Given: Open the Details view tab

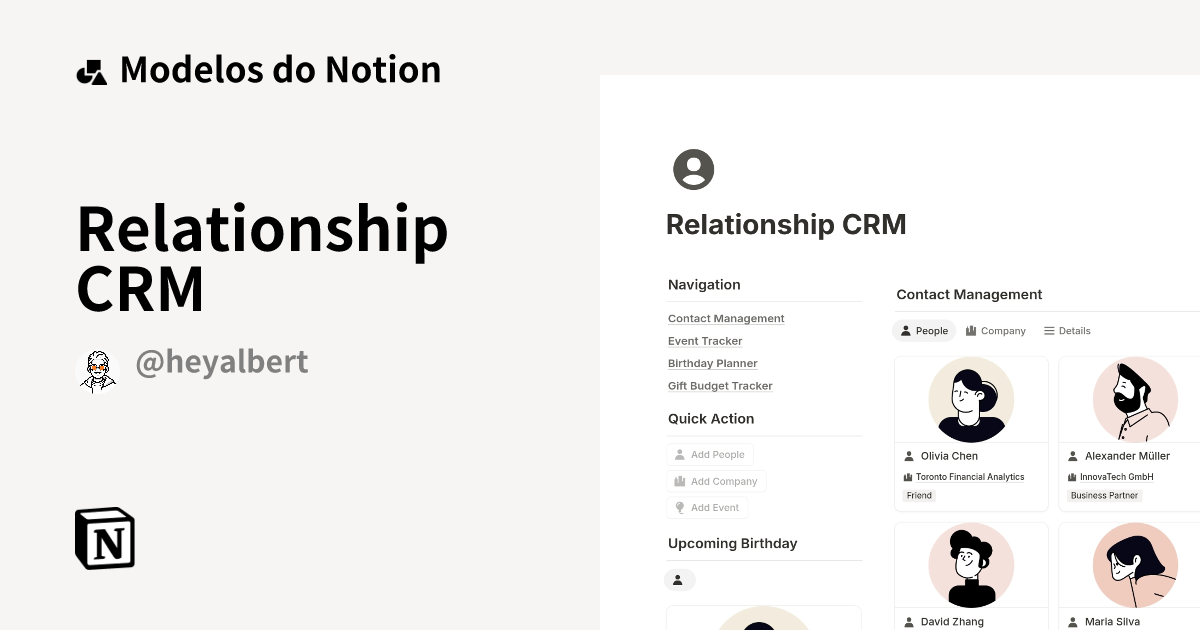Looking at the screenshot, I should [1066, 330].
